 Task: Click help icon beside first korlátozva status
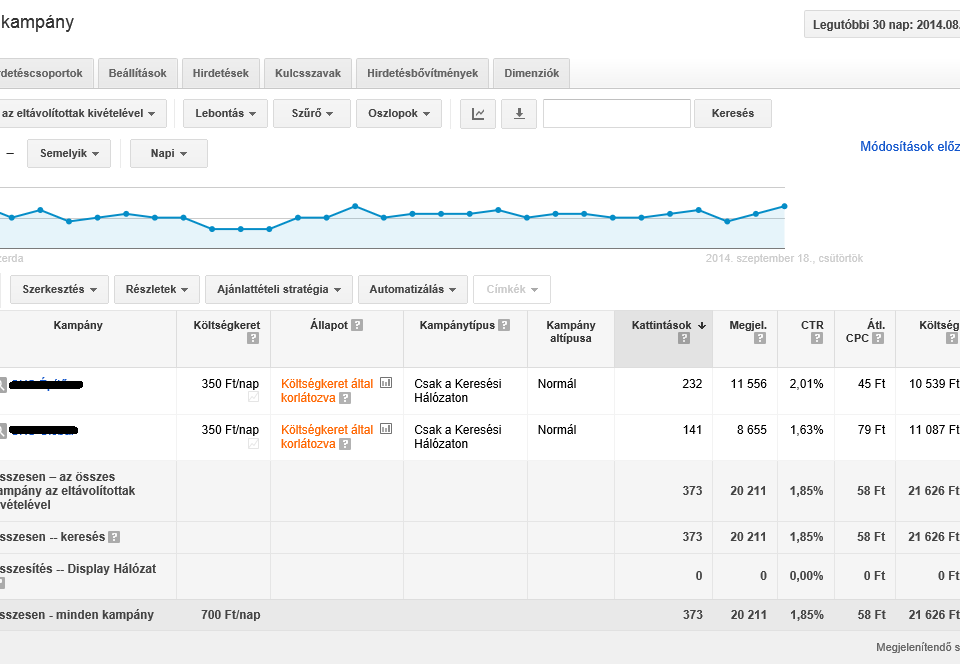point(345,398)
